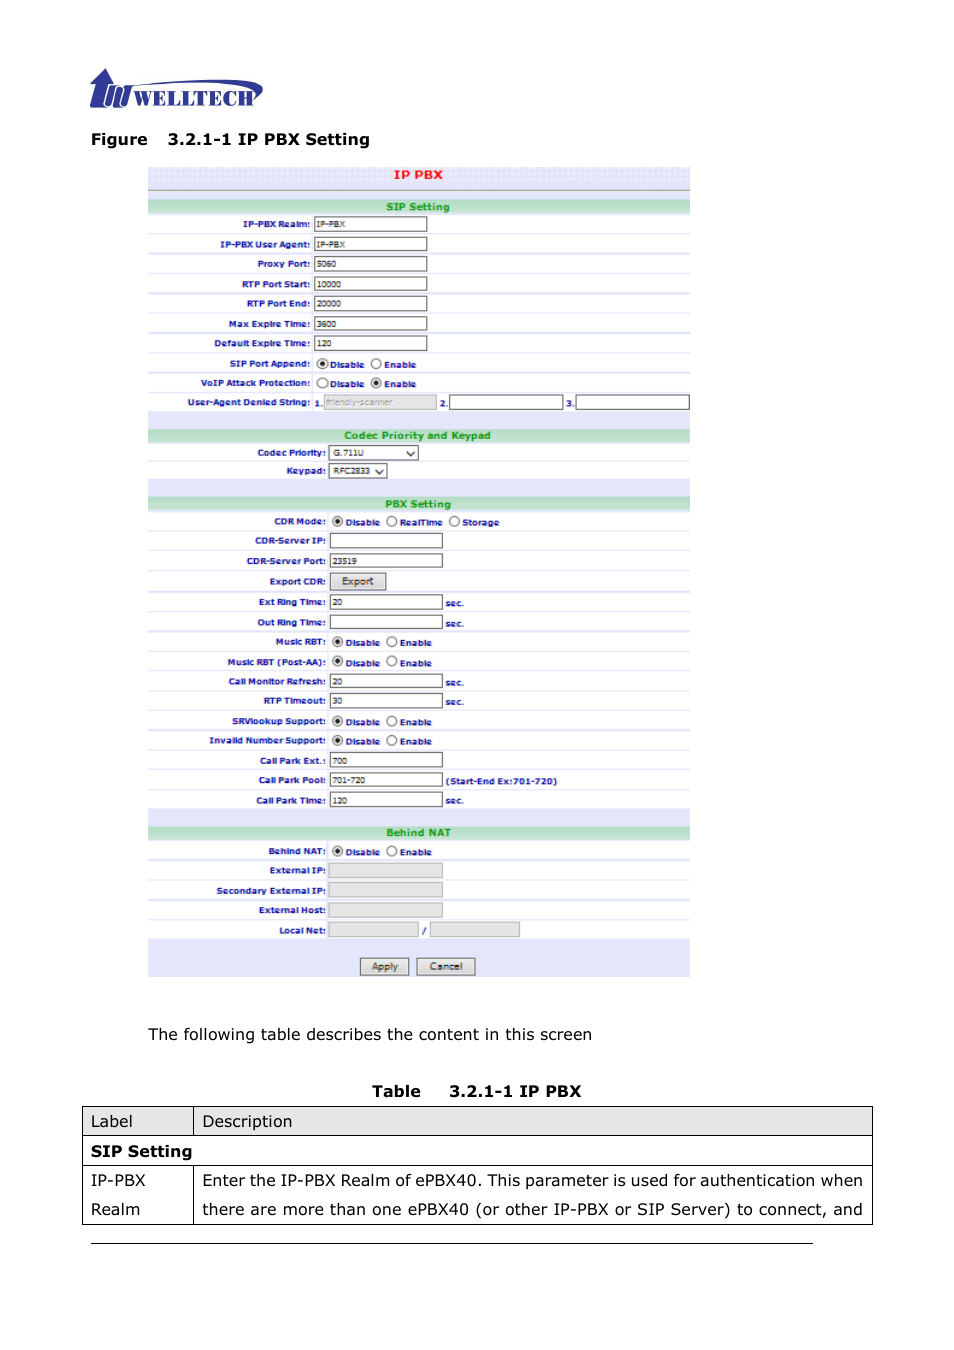The height and width of the screenshot is (1350, 954).
Task: Click the Apply button
Action: pos(385,966)
